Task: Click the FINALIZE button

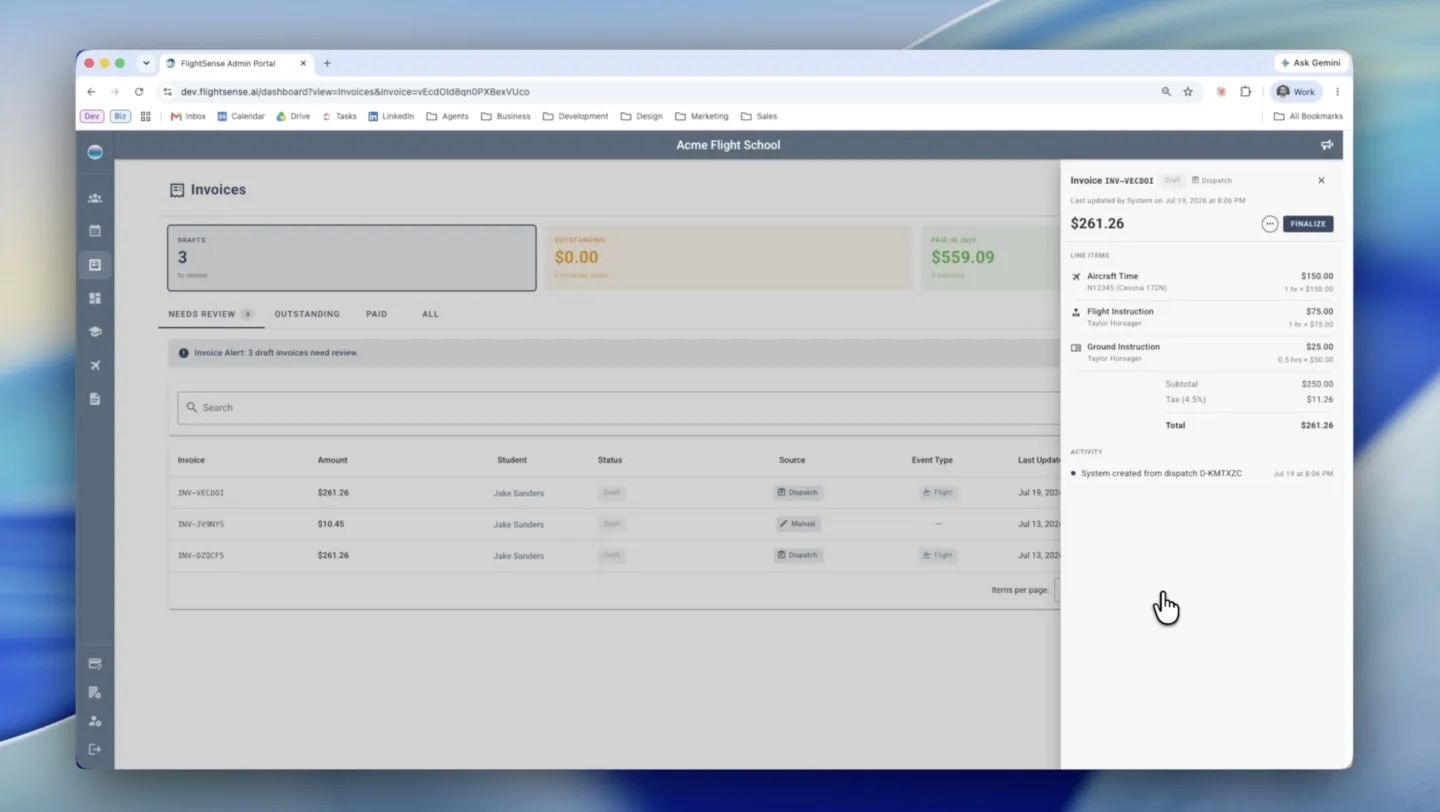Action: (x=1308, y=224)
